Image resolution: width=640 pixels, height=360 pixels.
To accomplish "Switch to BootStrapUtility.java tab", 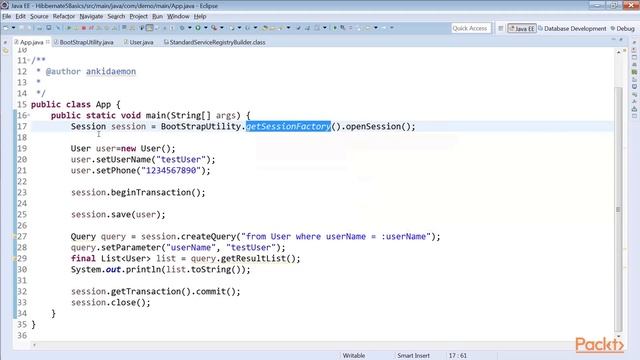I will tap(84, 42).
